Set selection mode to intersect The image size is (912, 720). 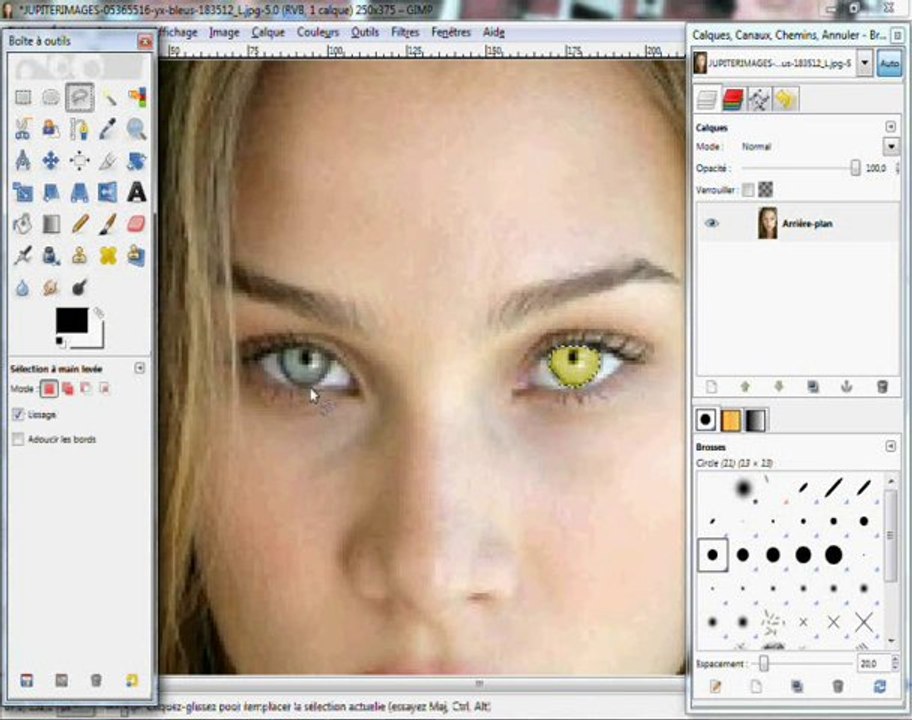pos(105,388)
